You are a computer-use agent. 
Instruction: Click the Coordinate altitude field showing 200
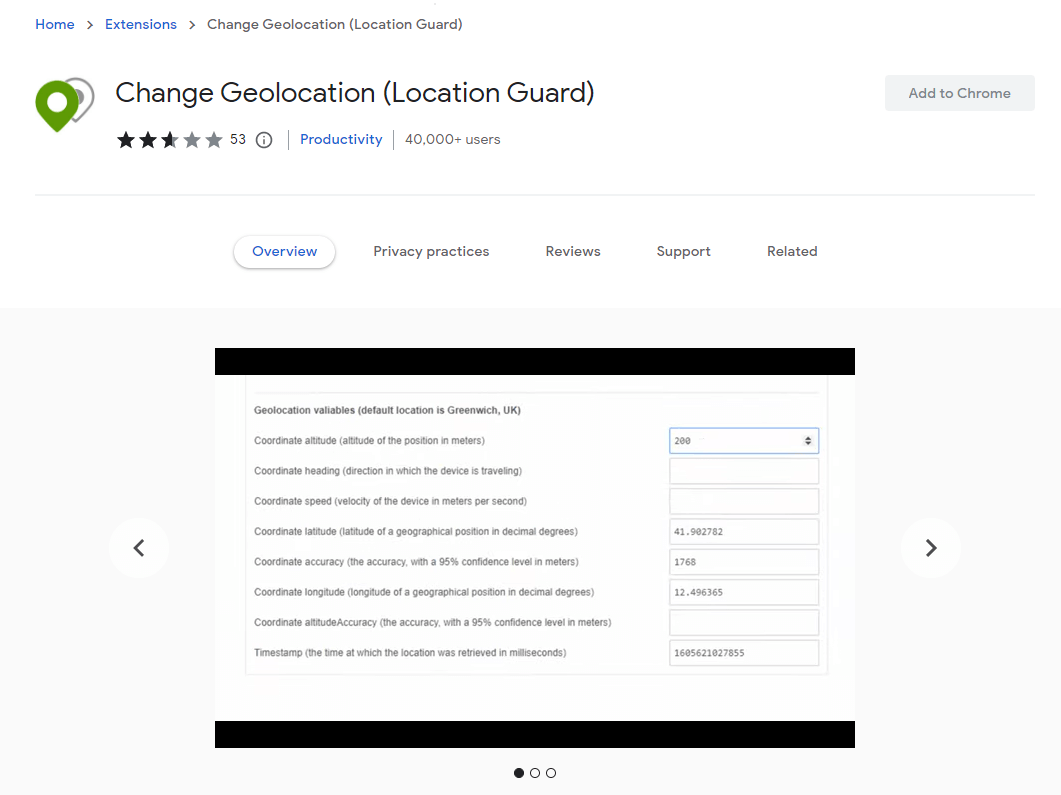click(x=744, y=441)
